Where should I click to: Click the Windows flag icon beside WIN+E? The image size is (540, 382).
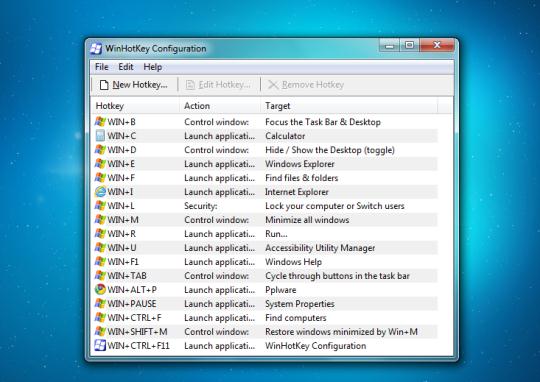point(100,164)
